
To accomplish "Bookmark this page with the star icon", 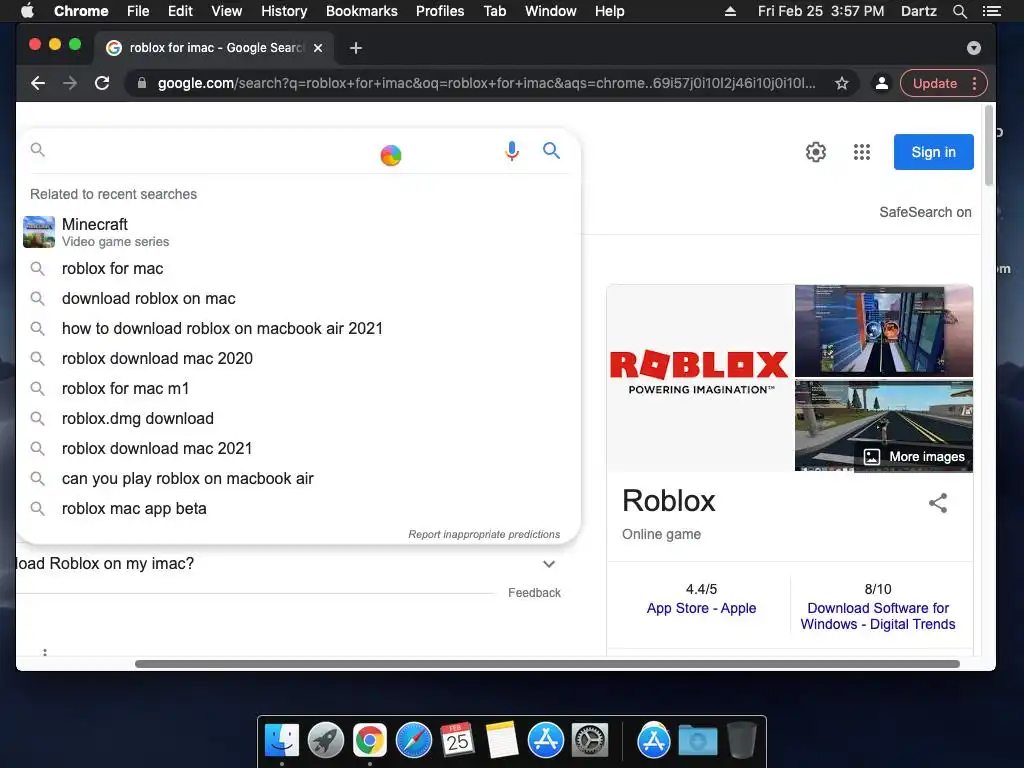I will 842,83.
